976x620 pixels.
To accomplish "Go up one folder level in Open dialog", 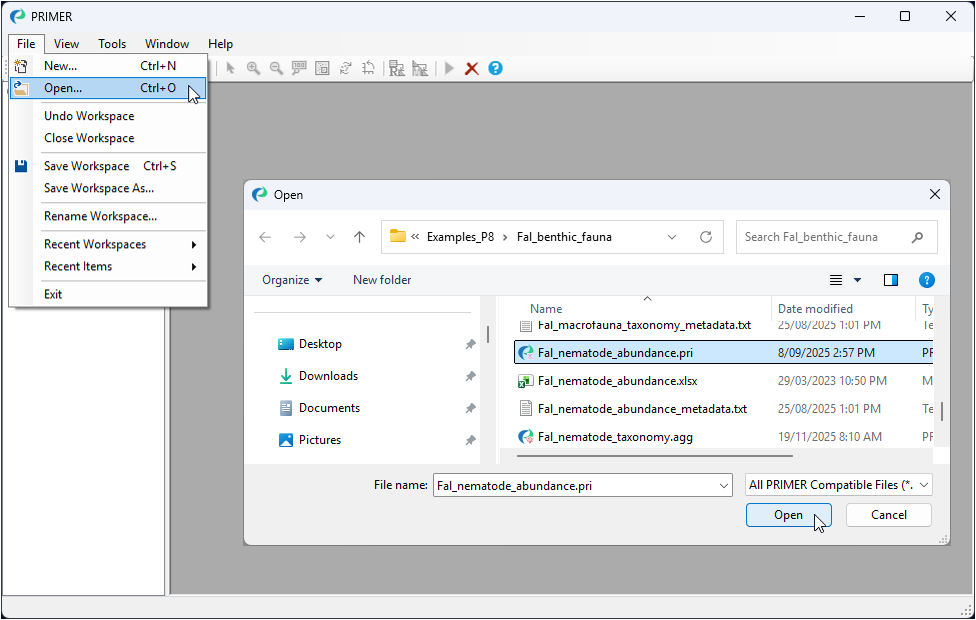I will point(360,237).
